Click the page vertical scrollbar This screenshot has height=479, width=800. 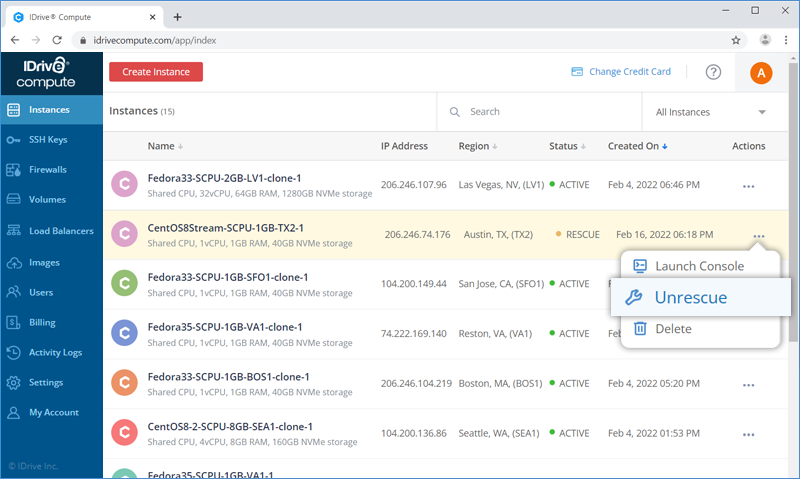(793, 202)
